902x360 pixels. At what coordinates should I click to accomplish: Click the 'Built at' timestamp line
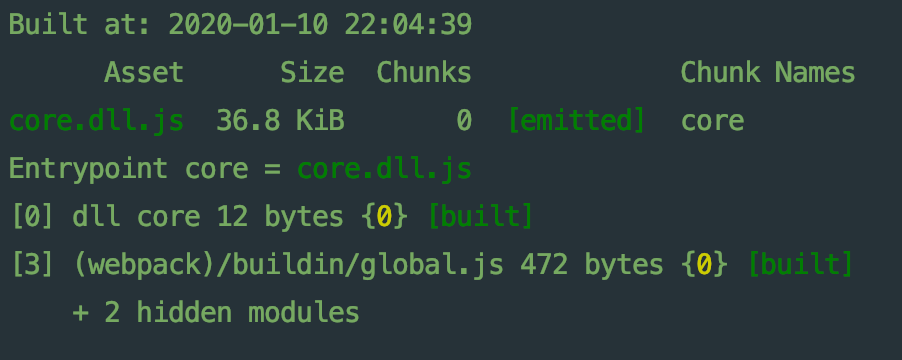(x=240, y=25)
